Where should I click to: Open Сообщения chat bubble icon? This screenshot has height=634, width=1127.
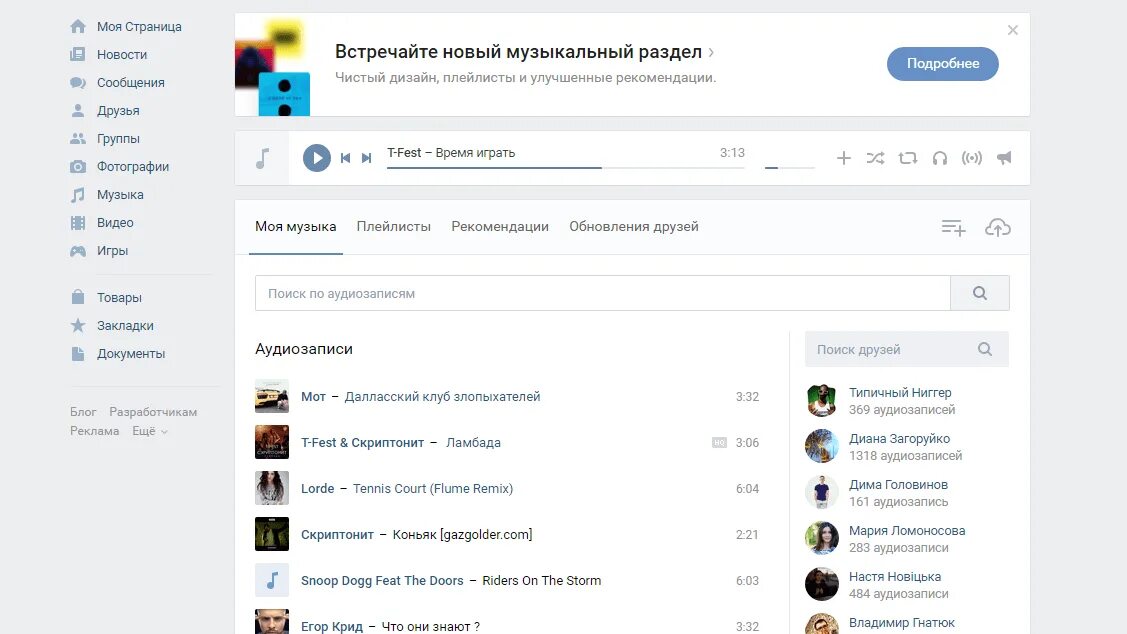(78, 83)
